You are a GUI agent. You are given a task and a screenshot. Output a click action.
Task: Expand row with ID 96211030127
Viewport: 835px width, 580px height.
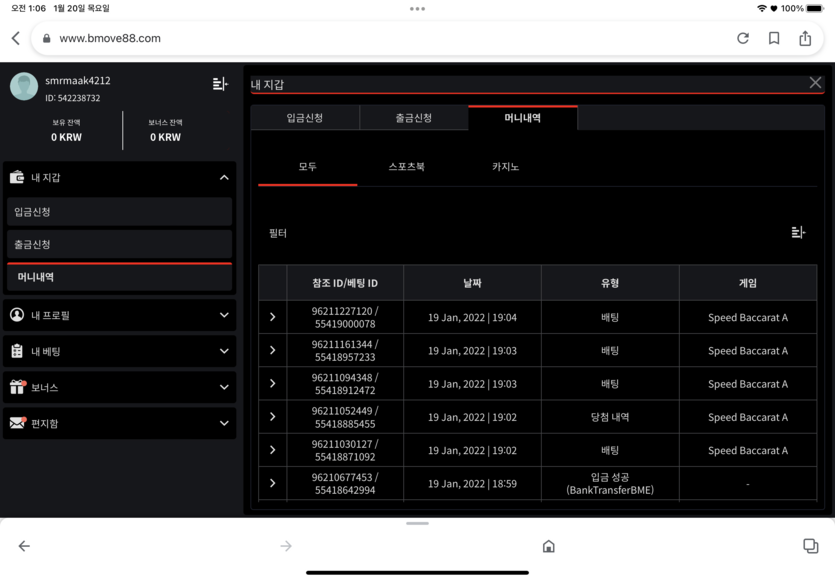coord(273,450)
